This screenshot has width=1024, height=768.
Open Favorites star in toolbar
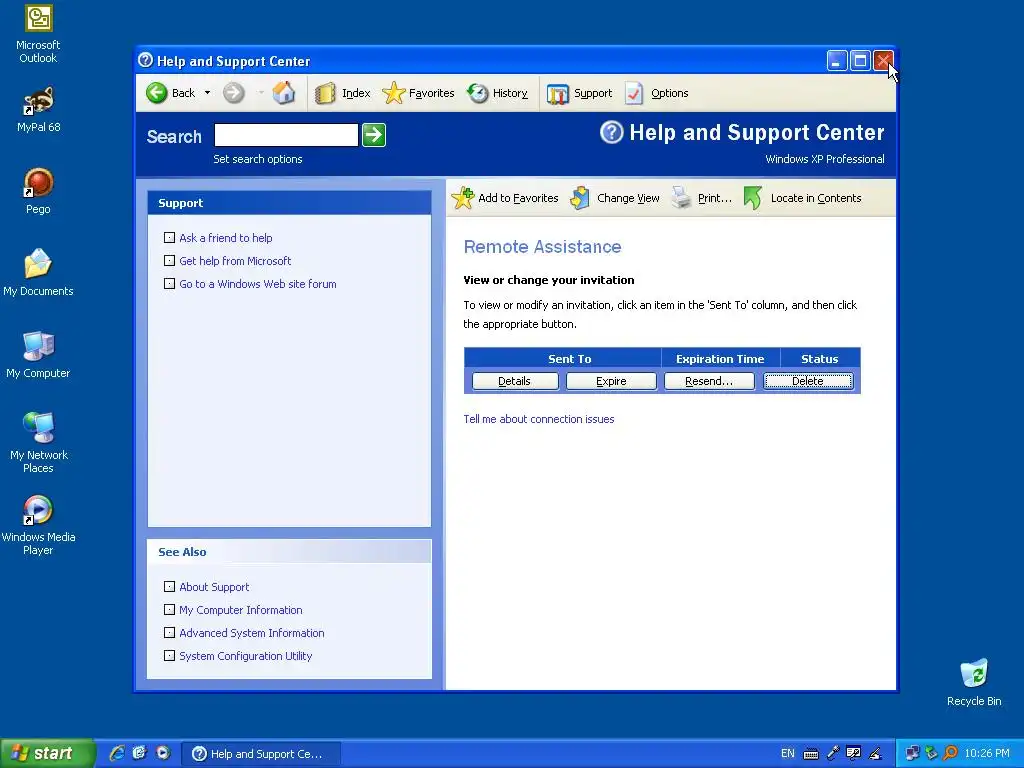coord(394,93)
